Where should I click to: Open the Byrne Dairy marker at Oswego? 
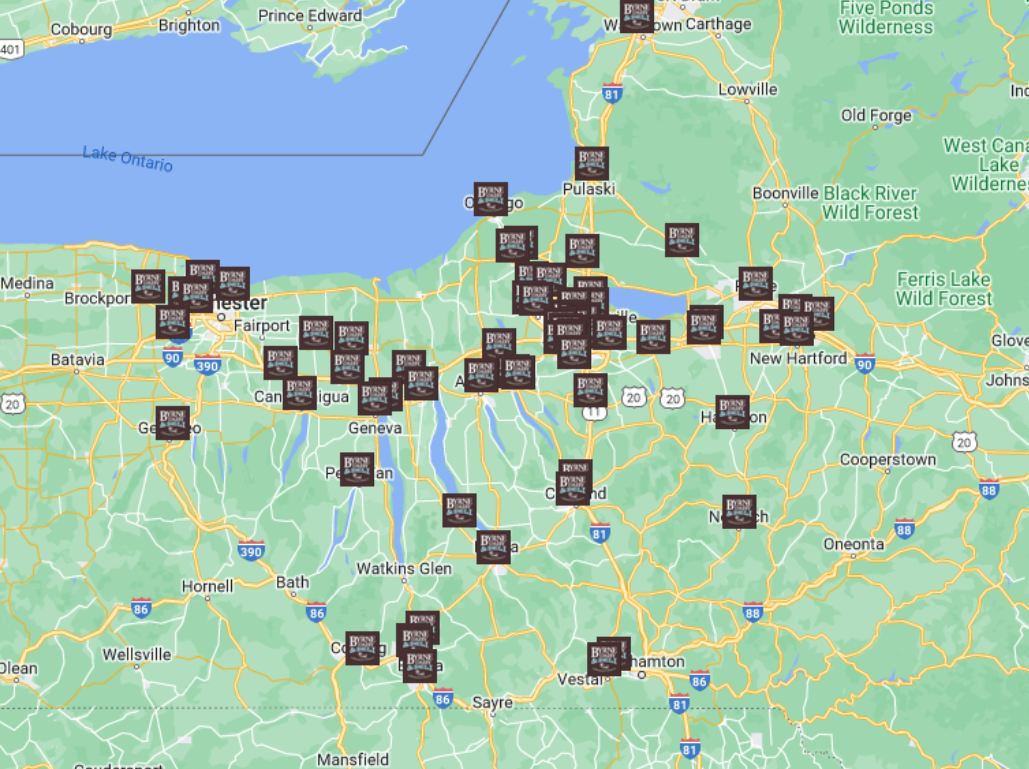(x=490, y=199)
